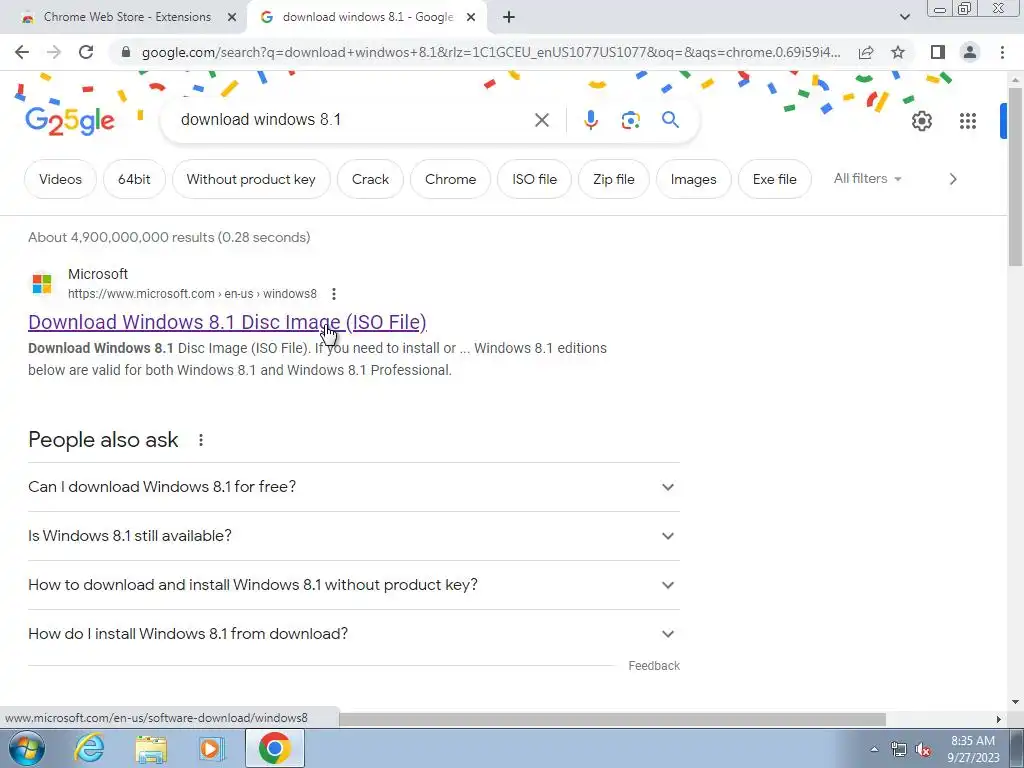The height and width of the screenshot is (768, 1024).
Task: Open Windows Media Player from the taskbar
Action: pos(211,749)
